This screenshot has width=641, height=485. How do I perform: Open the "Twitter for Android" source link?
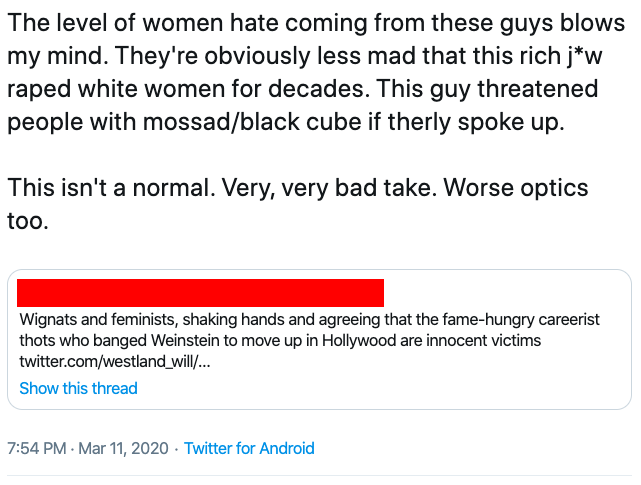coord(249,448)
